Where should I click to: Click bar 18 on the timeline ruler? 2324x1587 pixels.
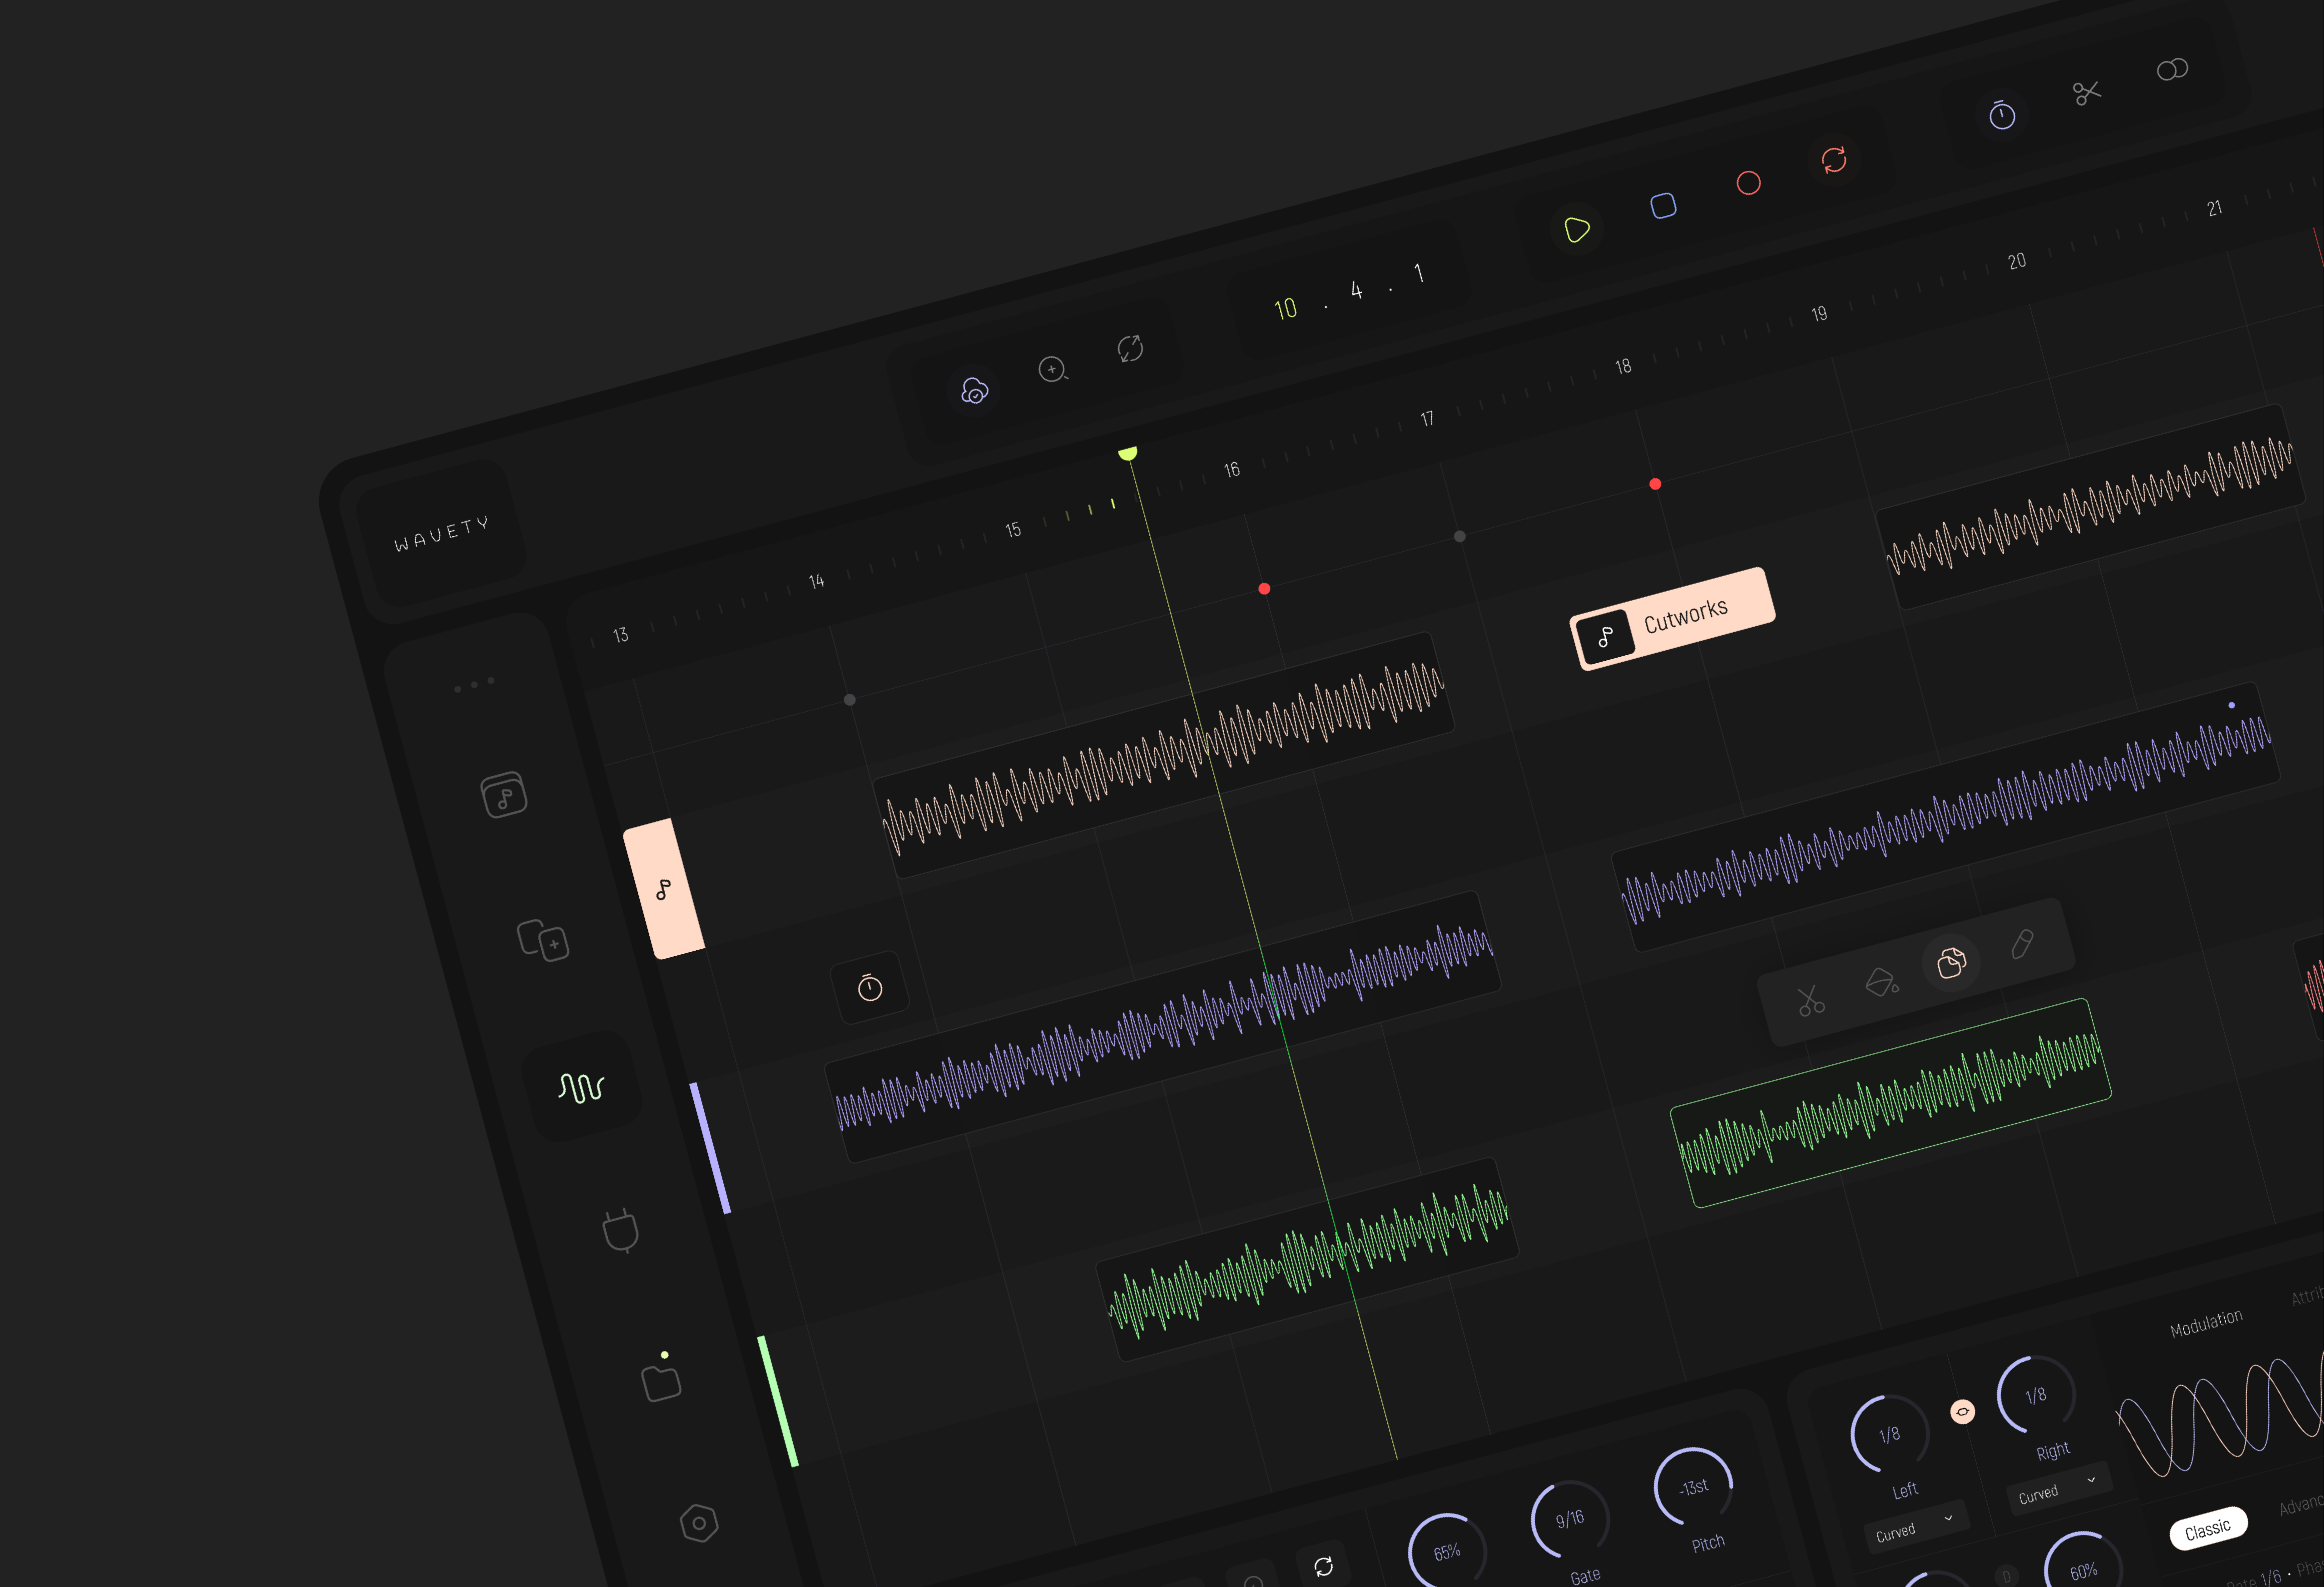point(1623,367)
